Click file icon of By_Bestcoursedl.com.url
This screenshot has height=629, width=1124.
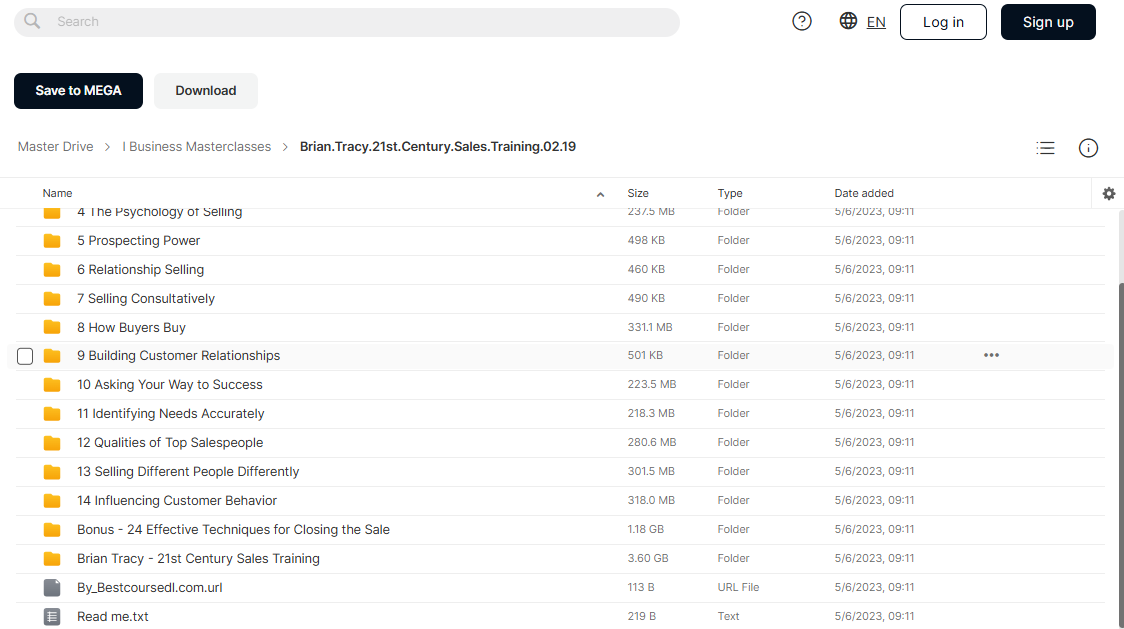pos(52,587)
